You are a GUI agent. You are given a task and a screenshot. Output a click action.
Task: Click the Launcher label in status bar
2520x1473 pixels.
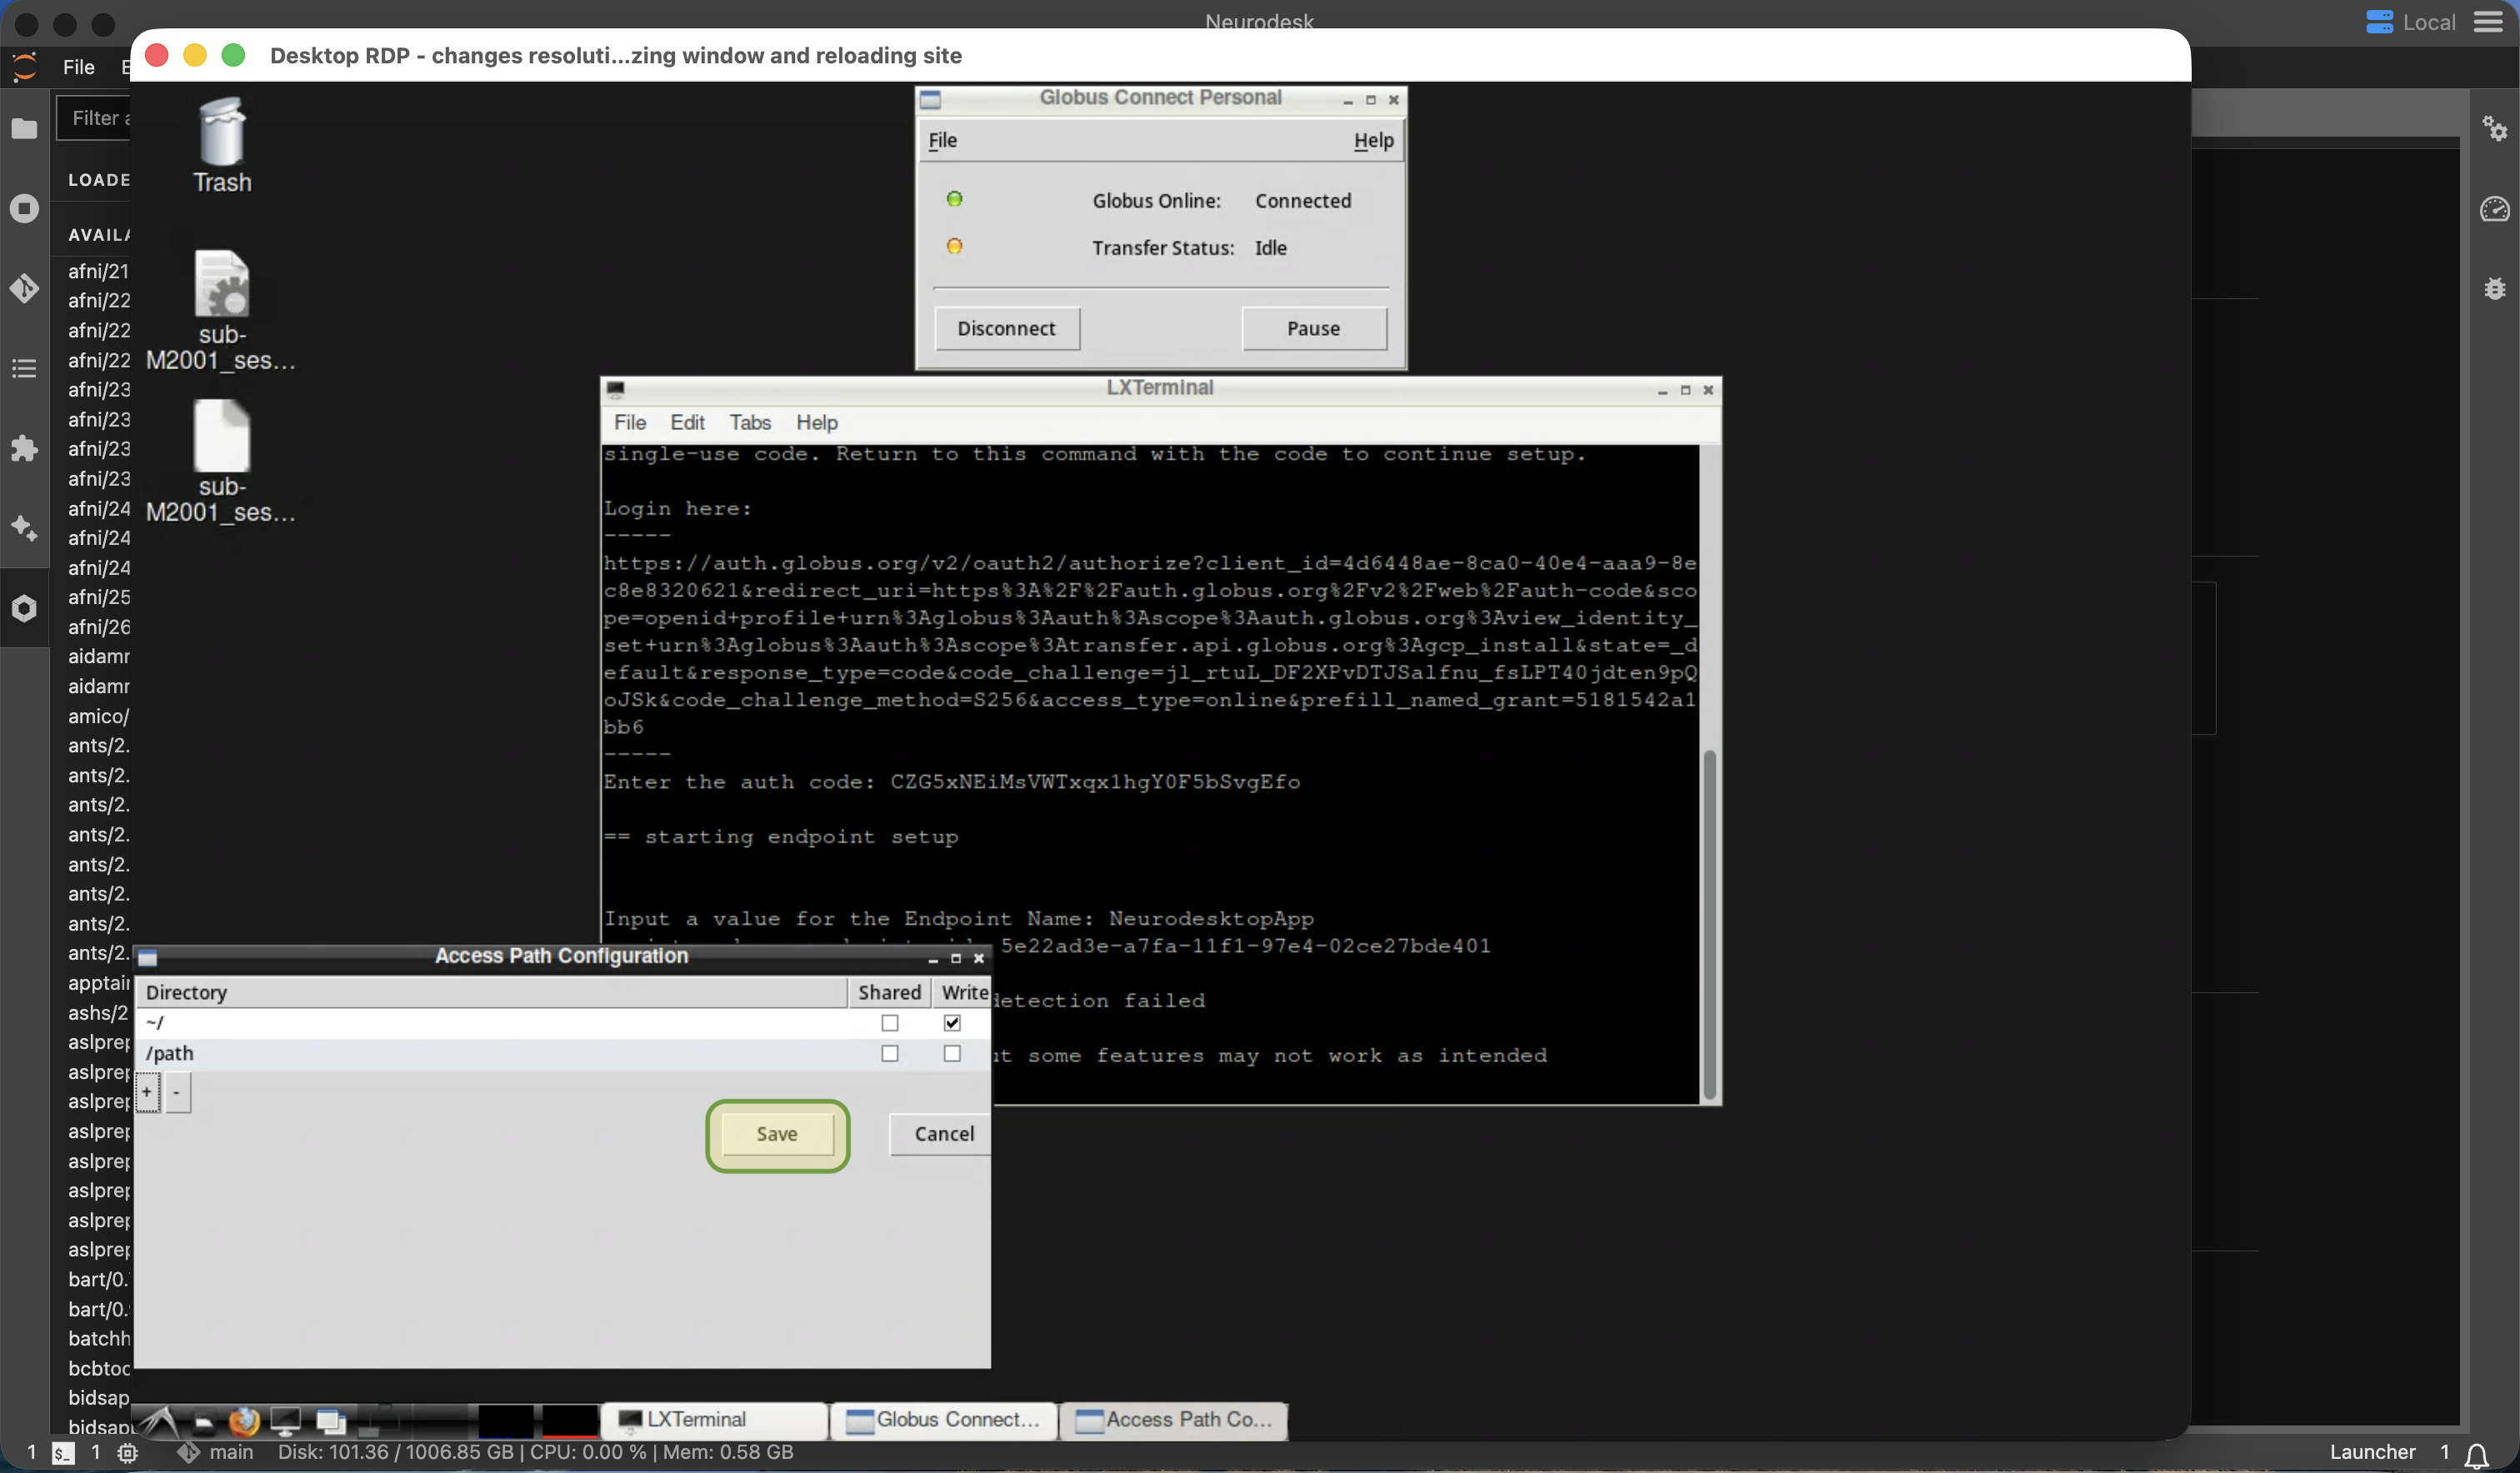pyautogui.click(x=2372, y=1452)
